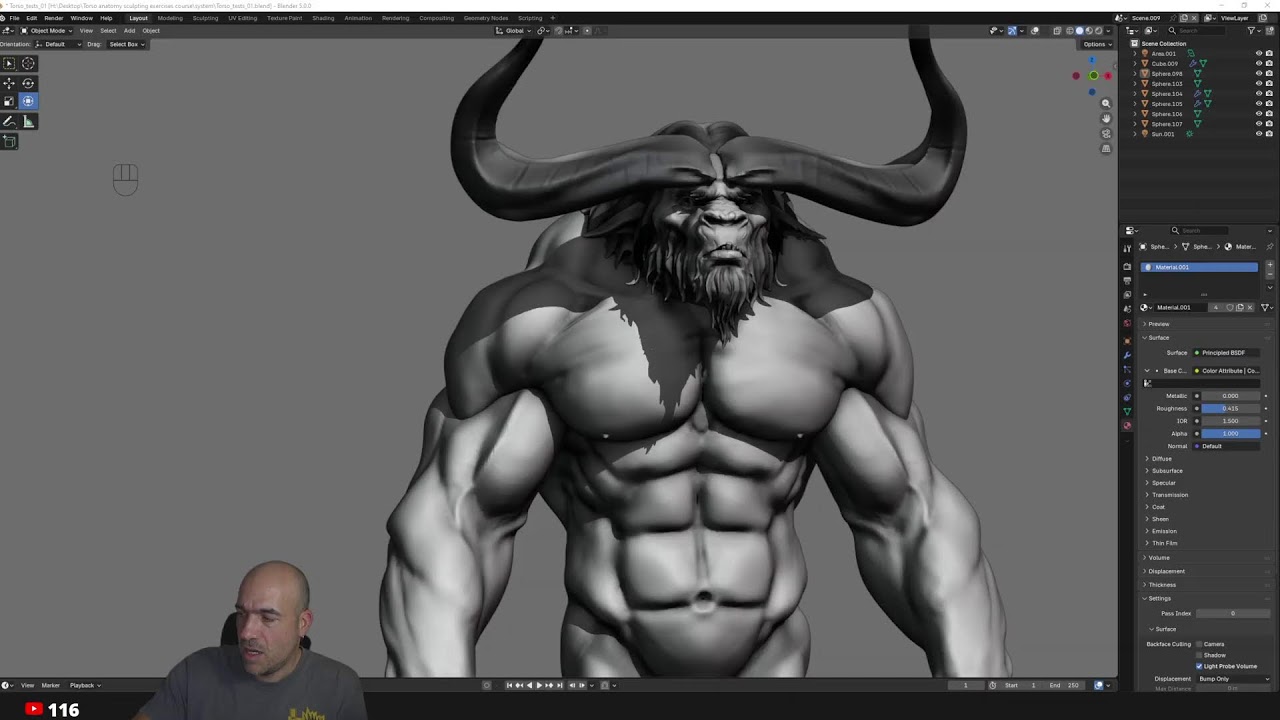Open the Output properties tab
The height and width of the screenshot is (720, 1280).
click(x=1127, y=280)
